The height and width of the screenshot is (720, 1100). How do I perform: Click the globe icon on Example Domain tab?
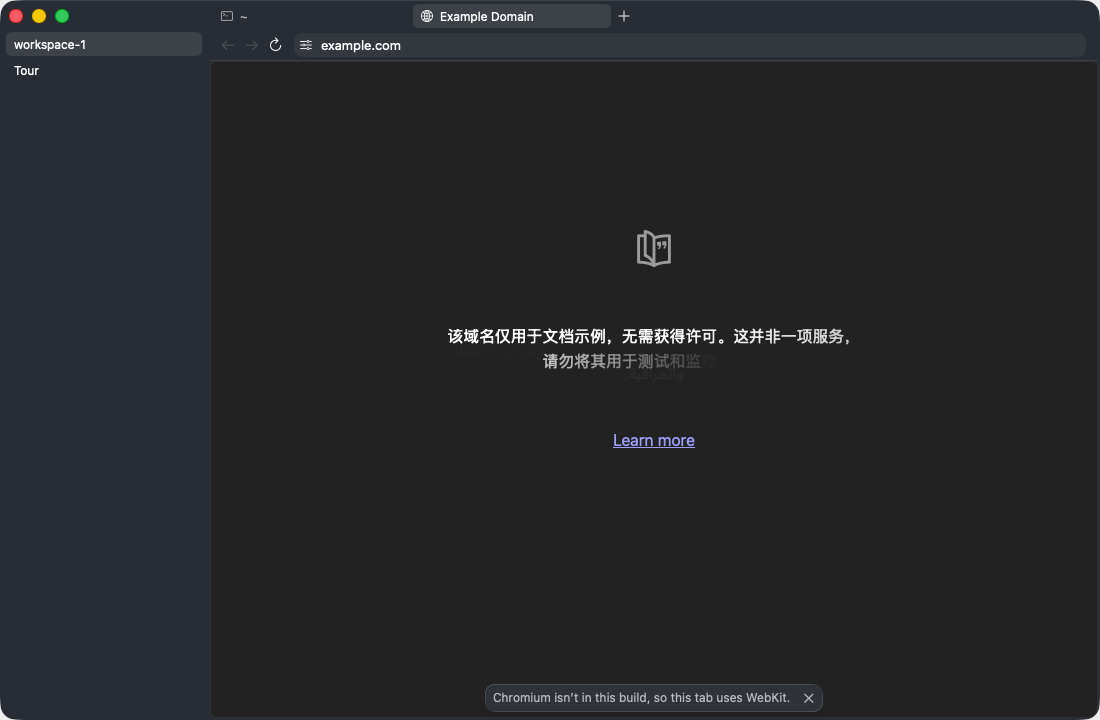coord(427,16)
